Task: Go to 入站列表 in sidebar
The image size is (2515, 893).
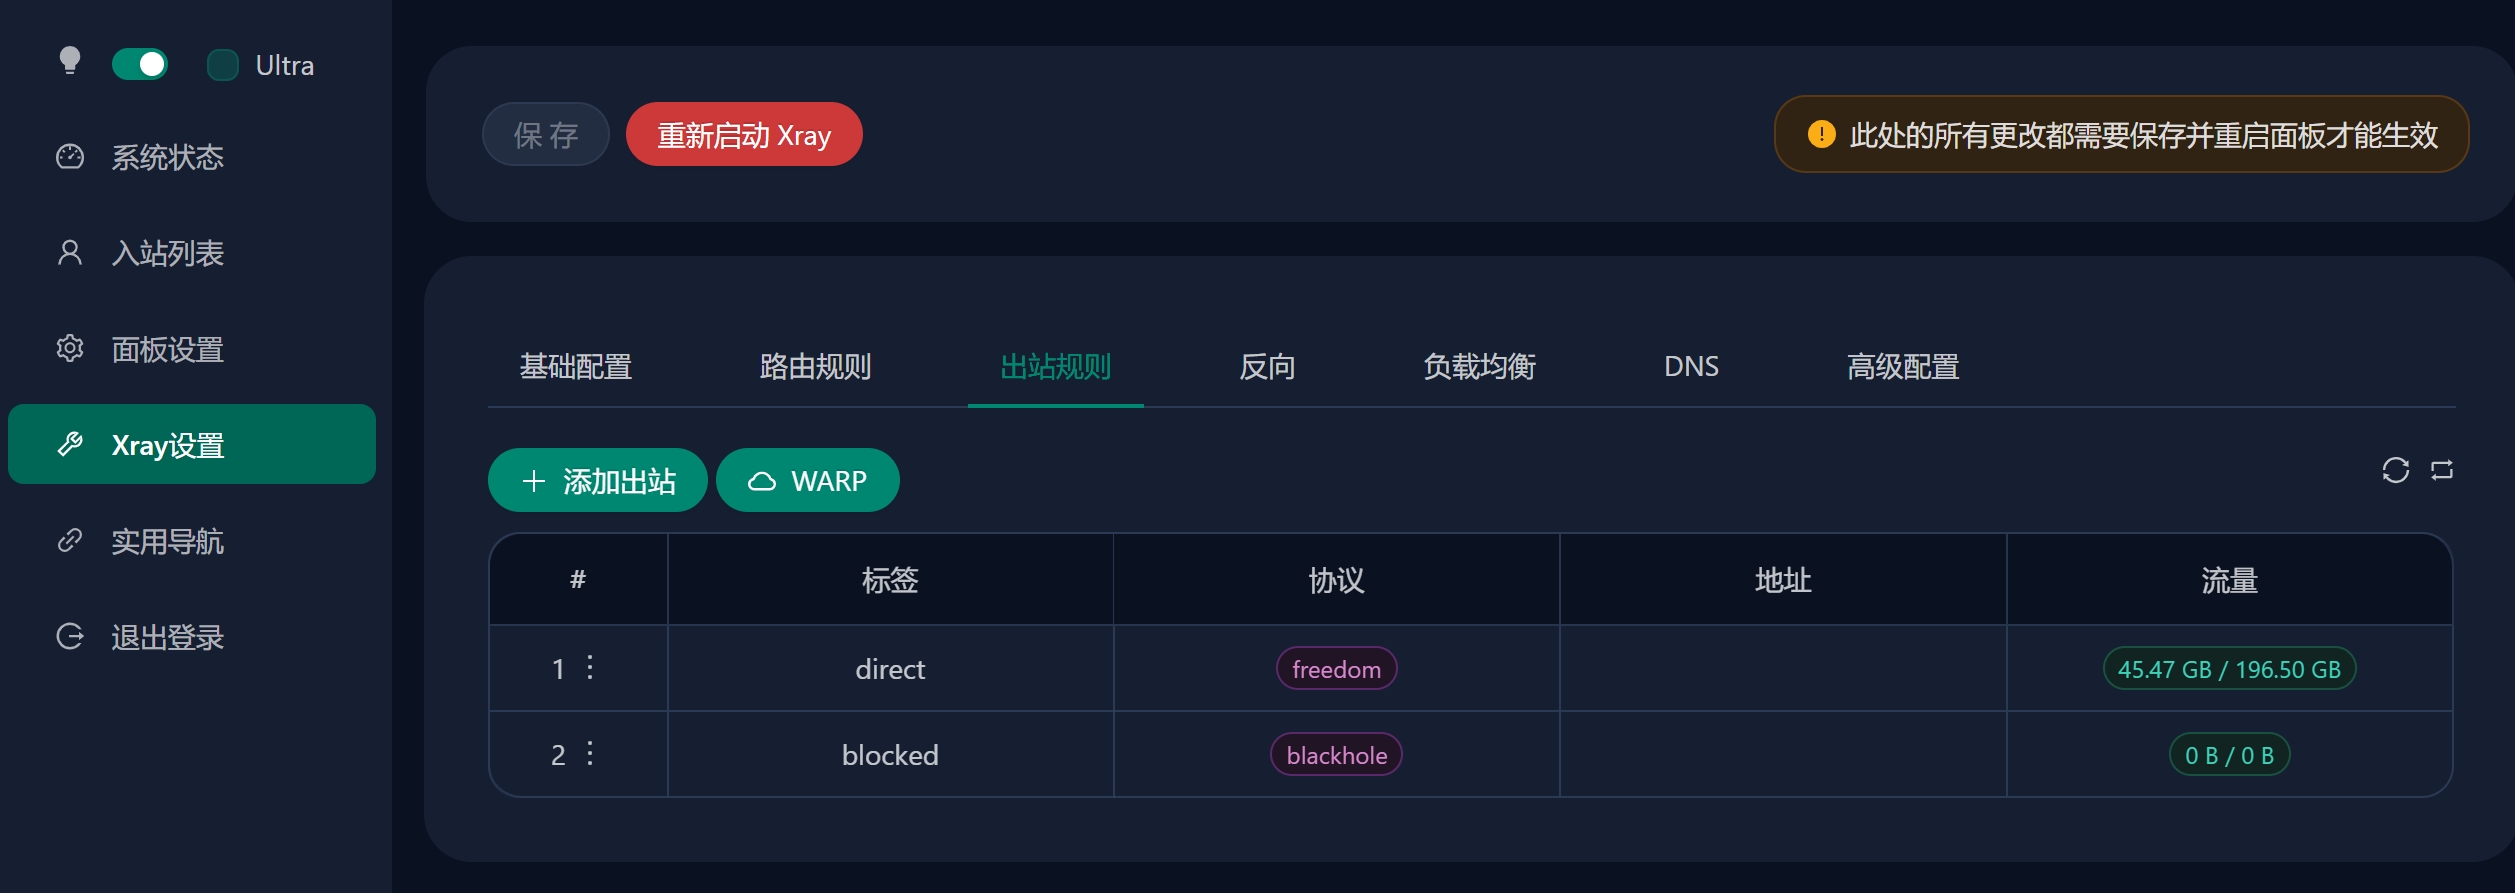Action: [167, 253]
